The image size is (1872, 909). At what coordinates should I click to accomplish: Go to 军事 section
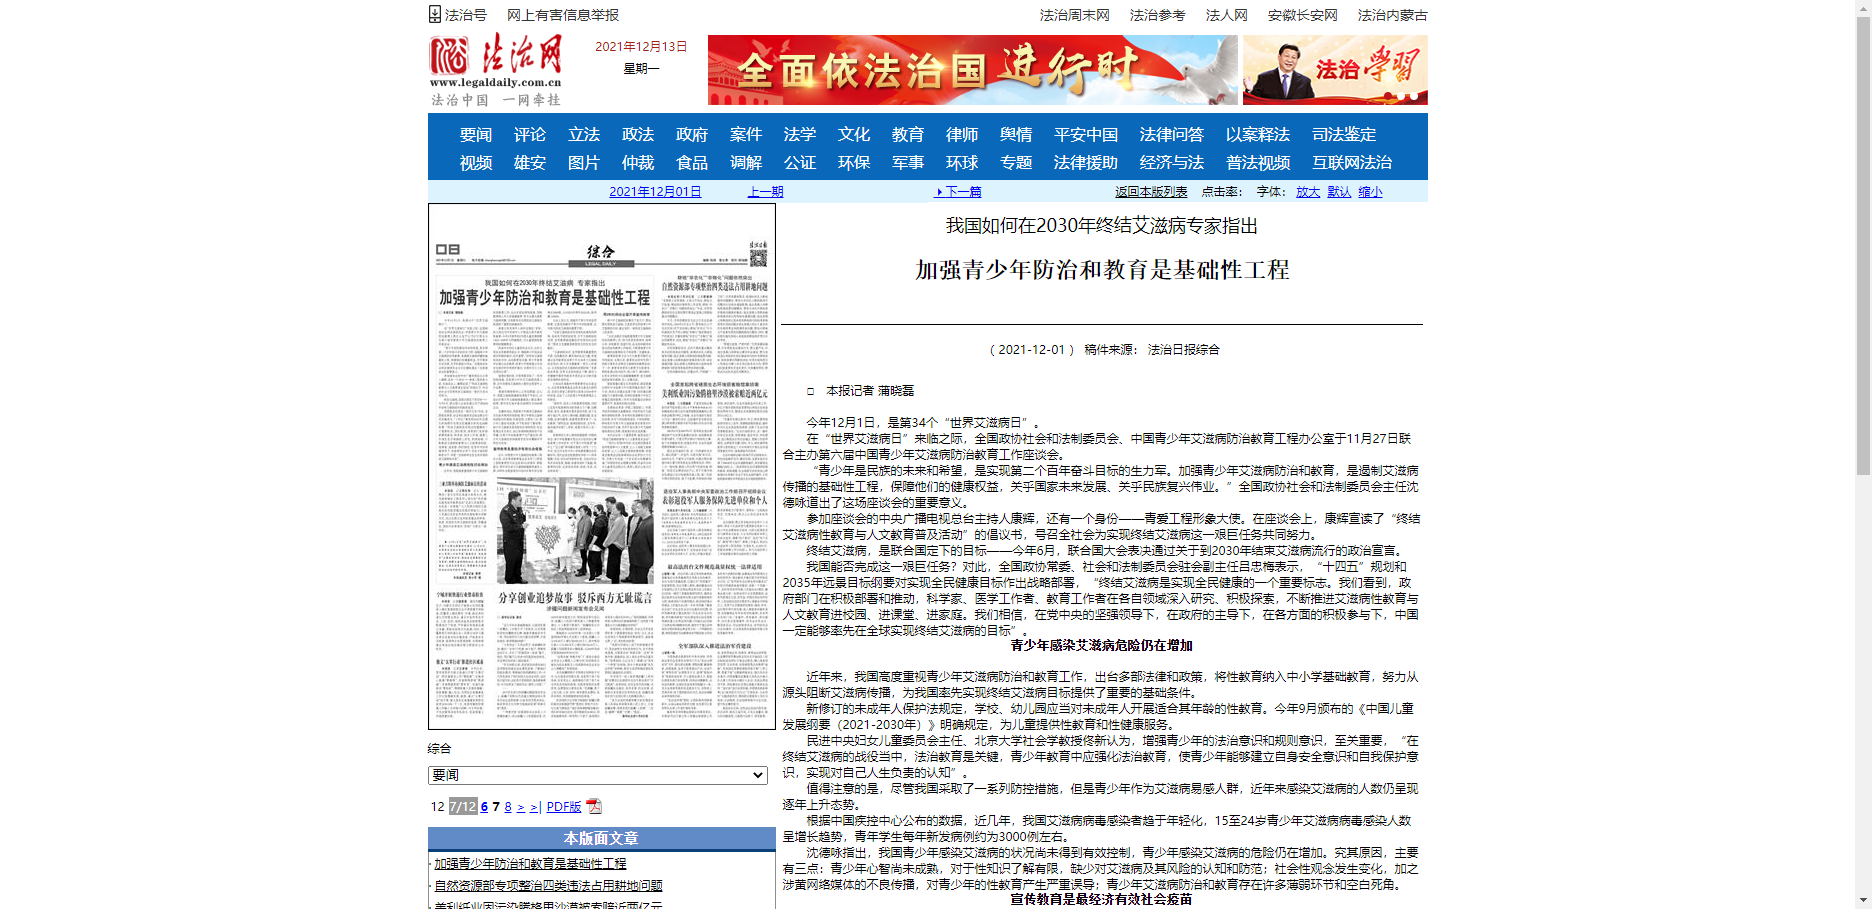[x=908, y=162]
